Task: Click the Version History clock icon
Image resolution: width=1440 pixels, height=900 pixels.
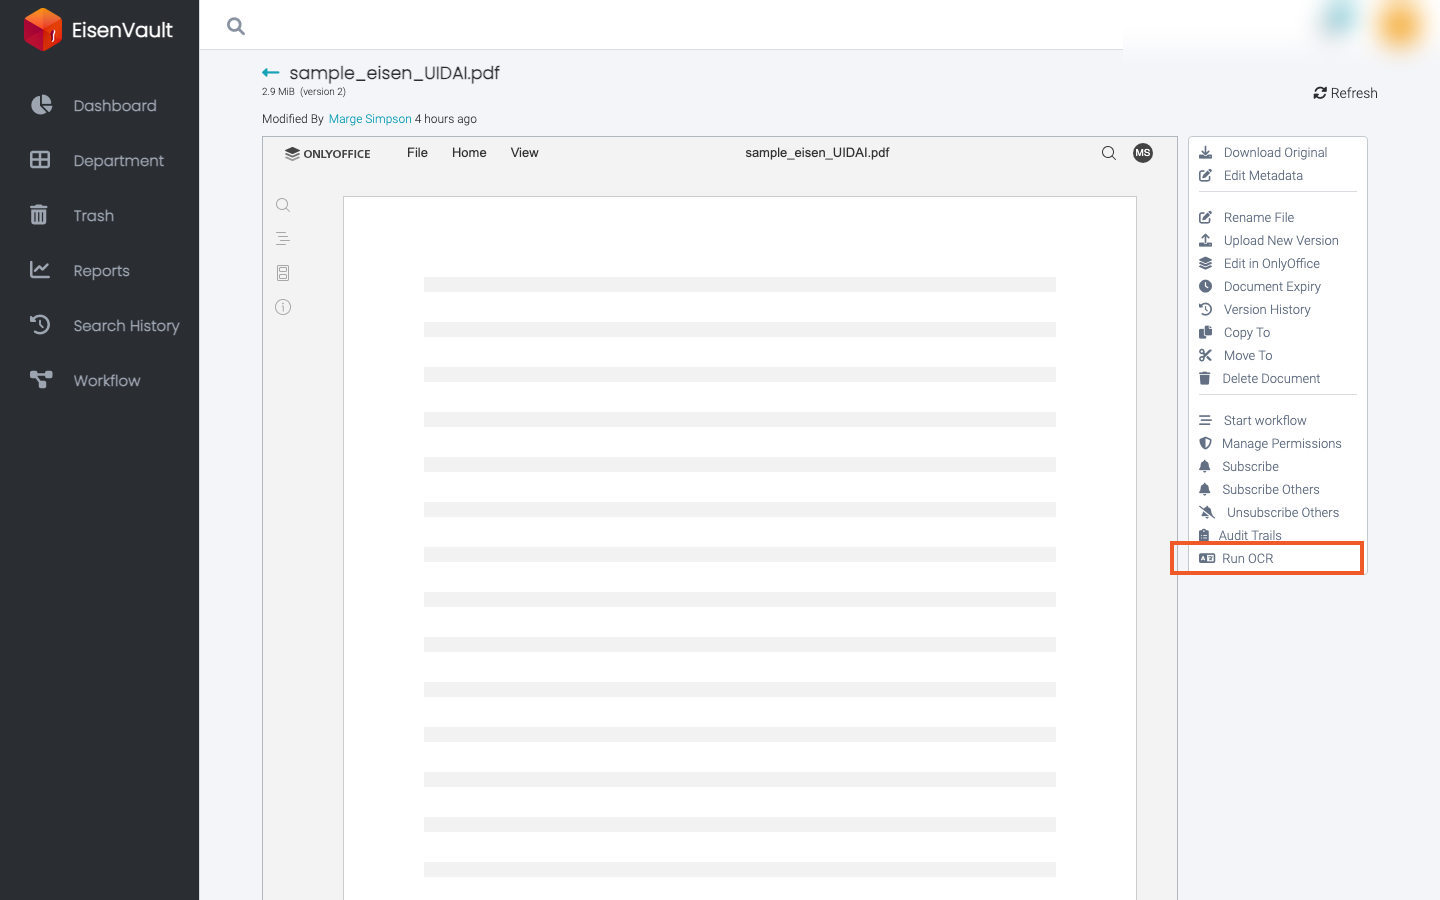Action: click(x=1206, y=309)
